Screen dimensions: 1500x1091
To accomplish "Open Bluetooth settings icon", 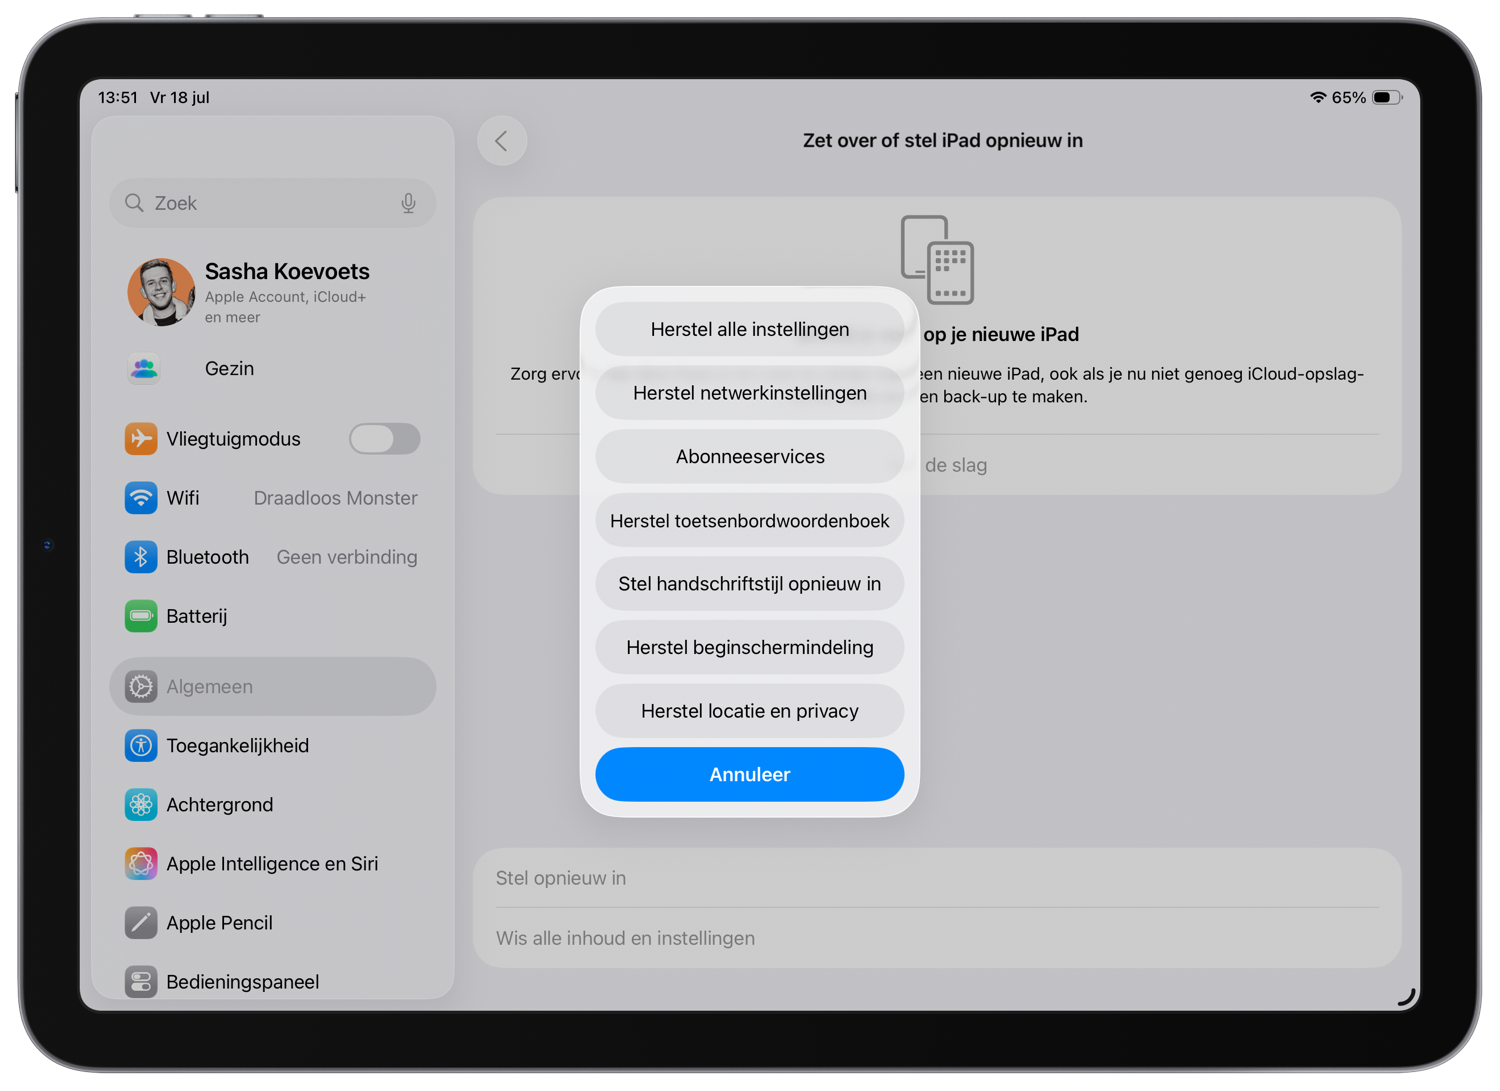I will click(141, 556).
